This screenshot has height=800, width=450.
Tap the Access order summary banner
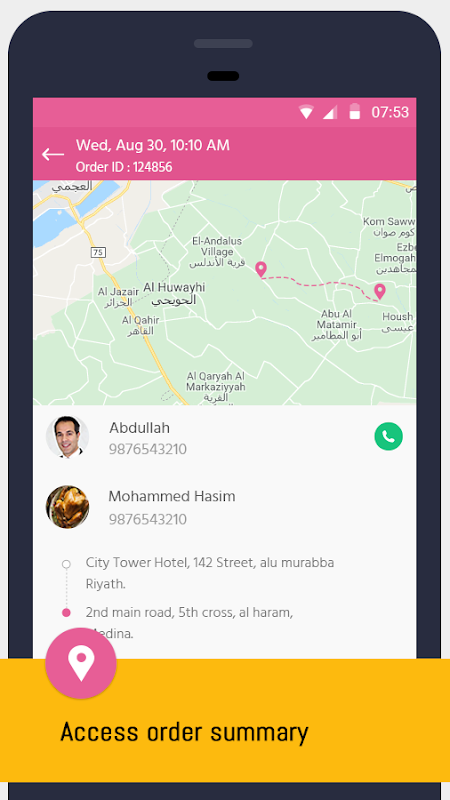pyautogui.click(x=225, y=720)
